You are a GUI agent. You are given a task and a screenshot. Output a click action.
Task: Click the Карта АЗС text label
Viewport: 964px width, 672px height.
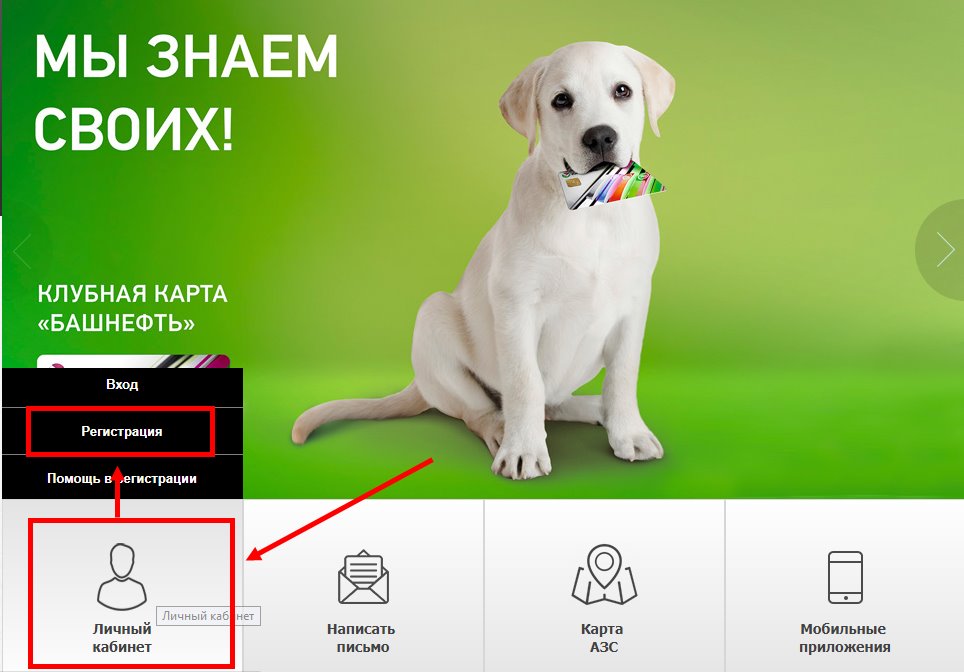point(602,638)
